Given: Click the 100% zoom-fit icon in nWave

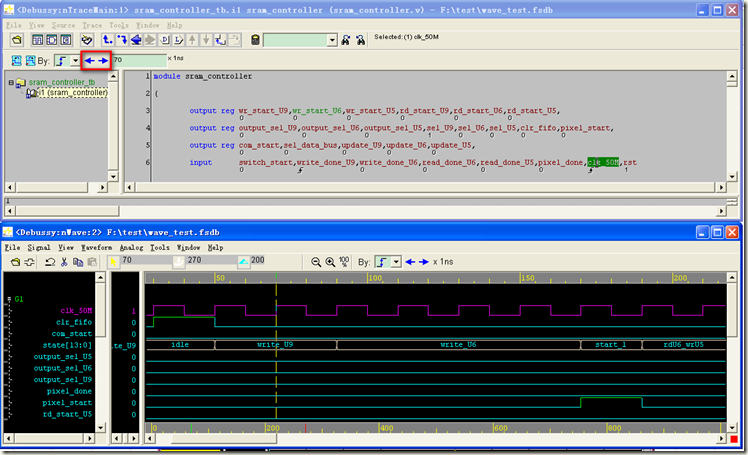Looking at the screenshot, I should coord(344,261).
